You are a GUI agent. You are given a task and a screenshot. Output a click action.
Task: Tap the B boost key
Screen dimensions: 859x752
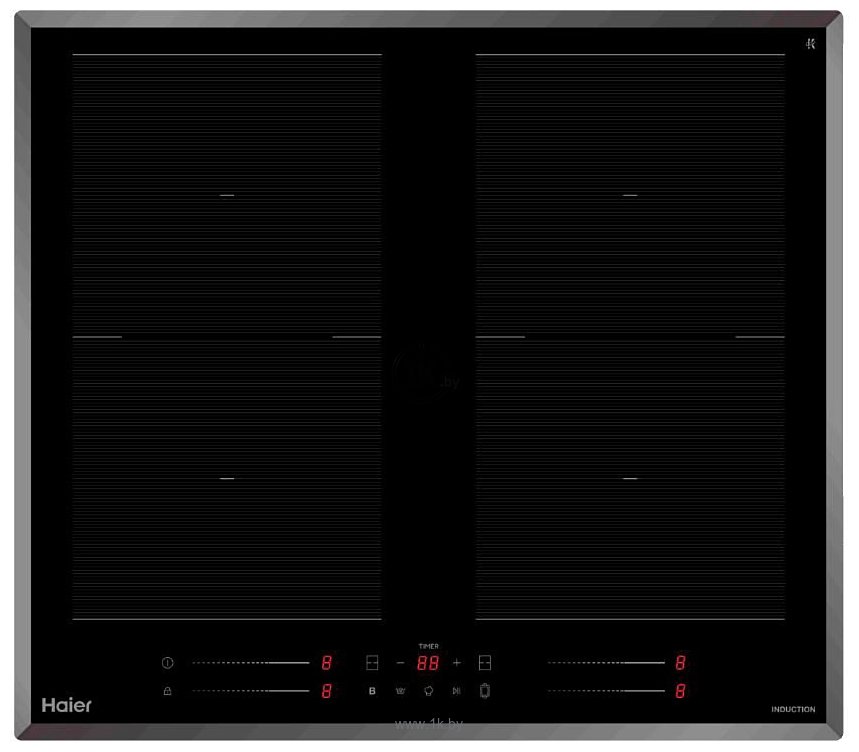click(372, 691)
